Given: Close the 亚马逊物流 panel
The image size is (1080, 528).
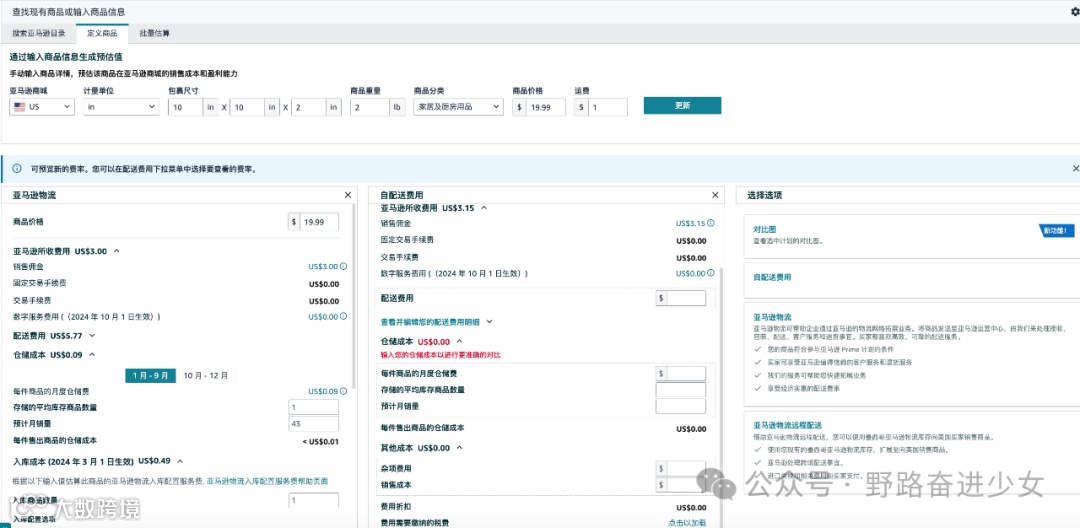Looking at the screenshot, I should click(x=347, y=195).
